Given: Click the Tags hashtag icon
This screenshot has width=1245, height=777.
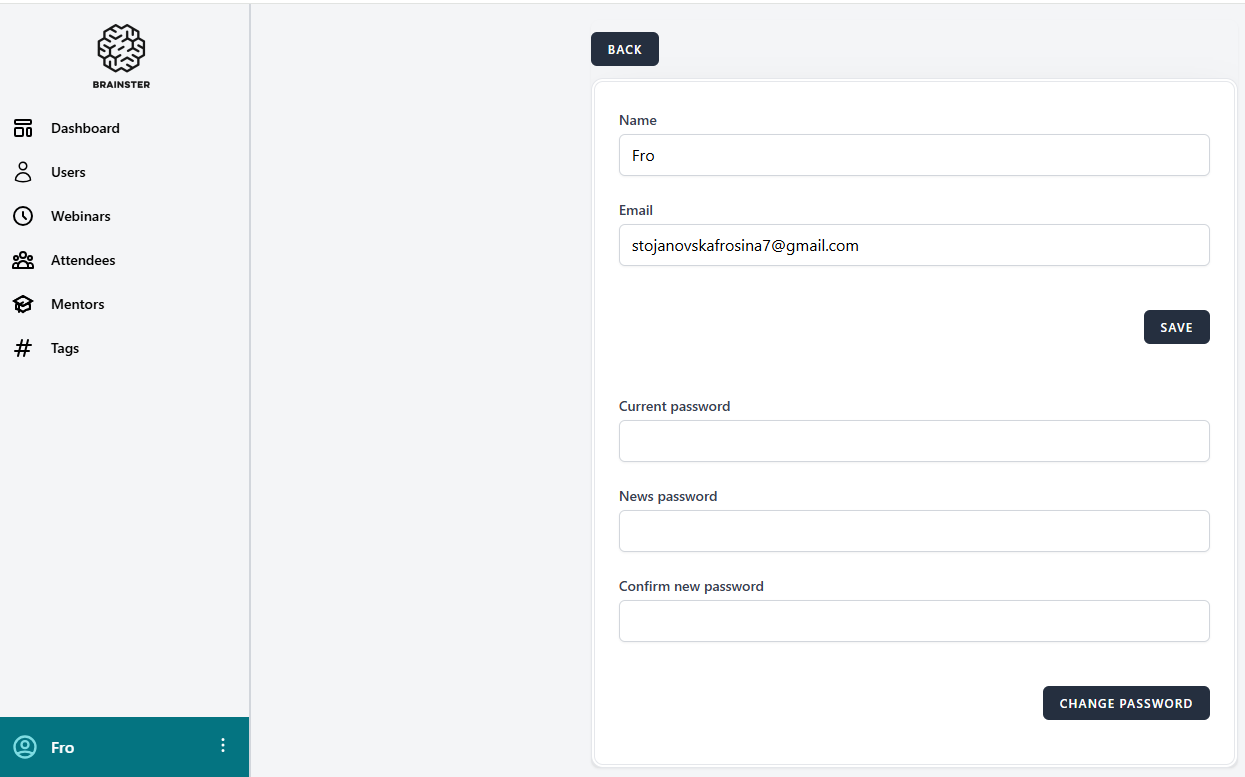Looking at the screenshot, I should click(23, 348).
